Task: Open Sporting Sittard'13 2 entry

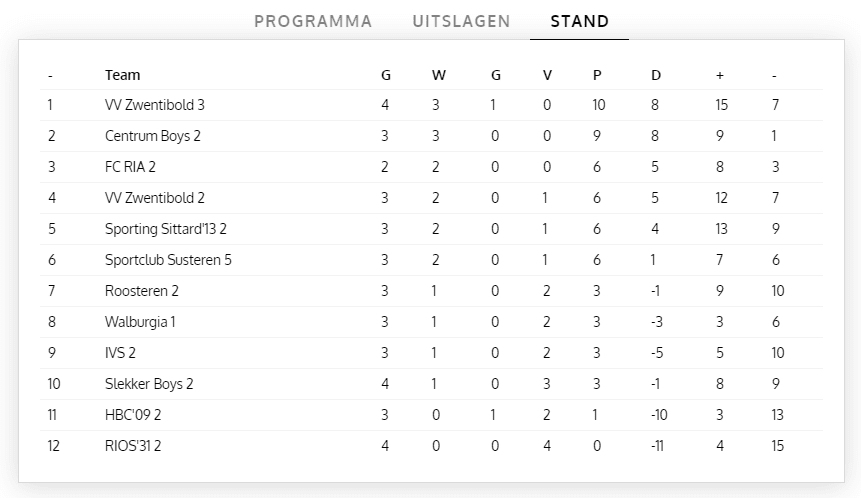Action: 166,229
